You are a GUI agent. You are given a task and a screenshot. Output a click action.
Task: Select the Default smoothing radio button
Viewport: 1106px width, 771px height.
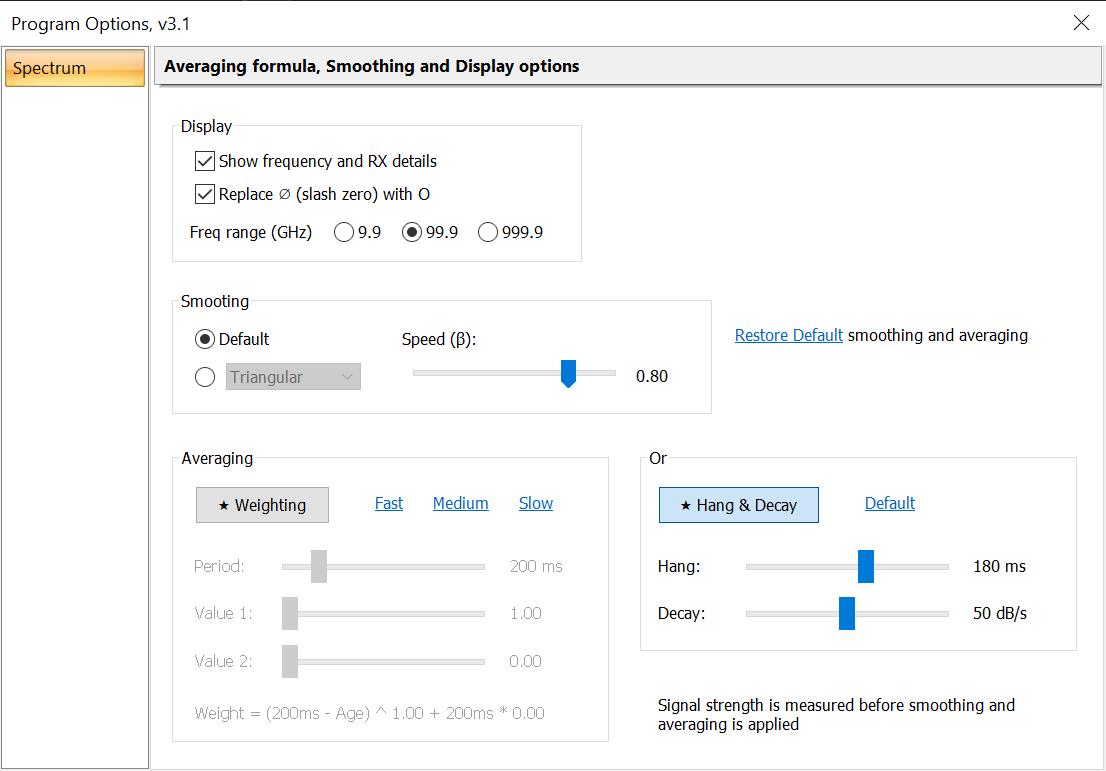(x=205, y=339)
